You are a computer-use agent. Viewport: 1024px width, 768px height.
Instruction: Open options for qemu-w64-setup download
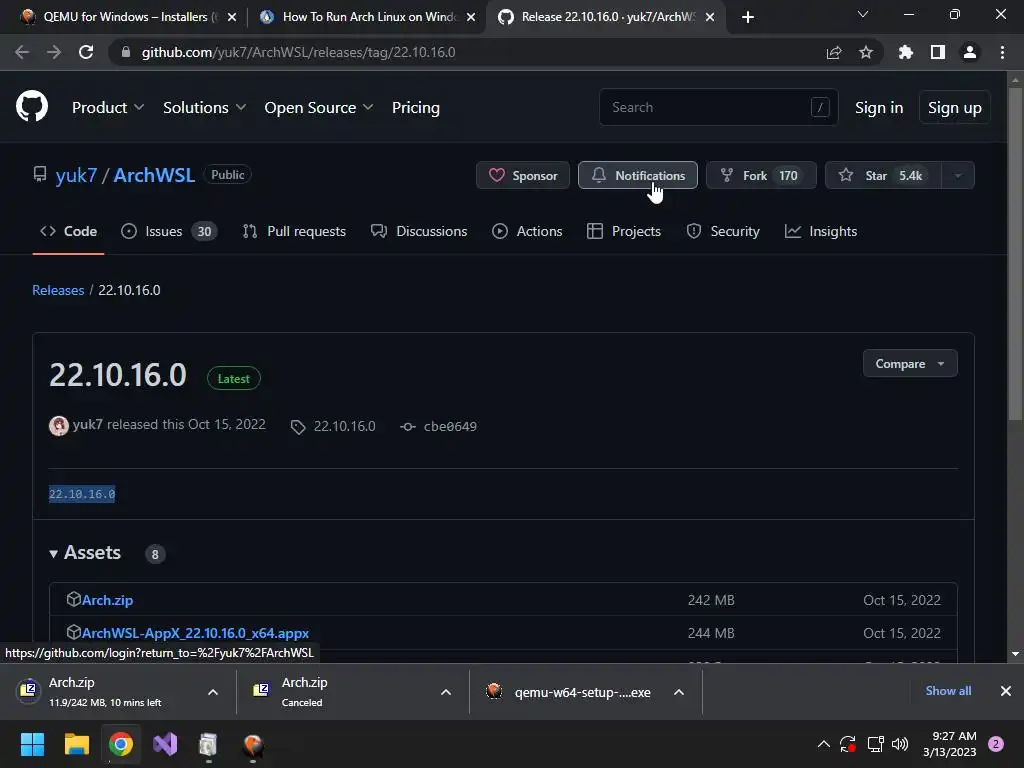tap(679, 692)
